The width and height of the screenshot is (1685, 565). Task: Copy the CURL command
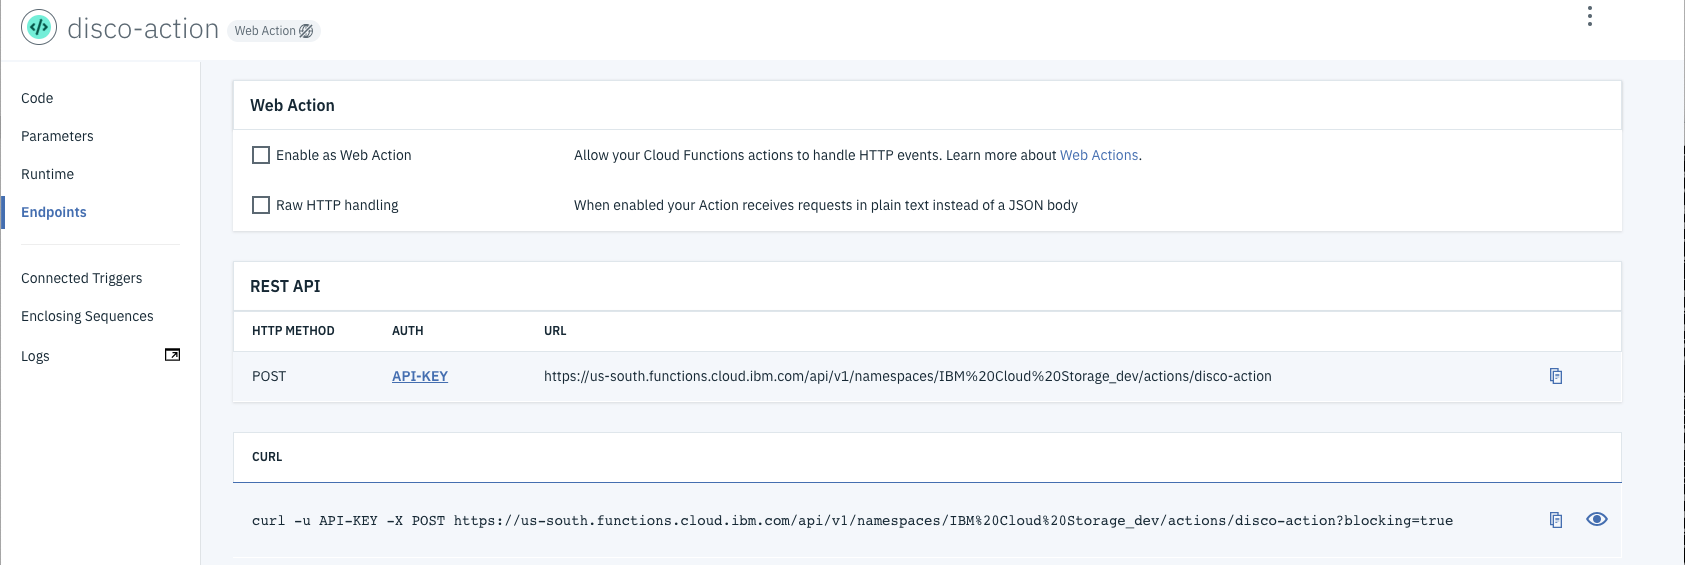click(x=1556, y=520)
